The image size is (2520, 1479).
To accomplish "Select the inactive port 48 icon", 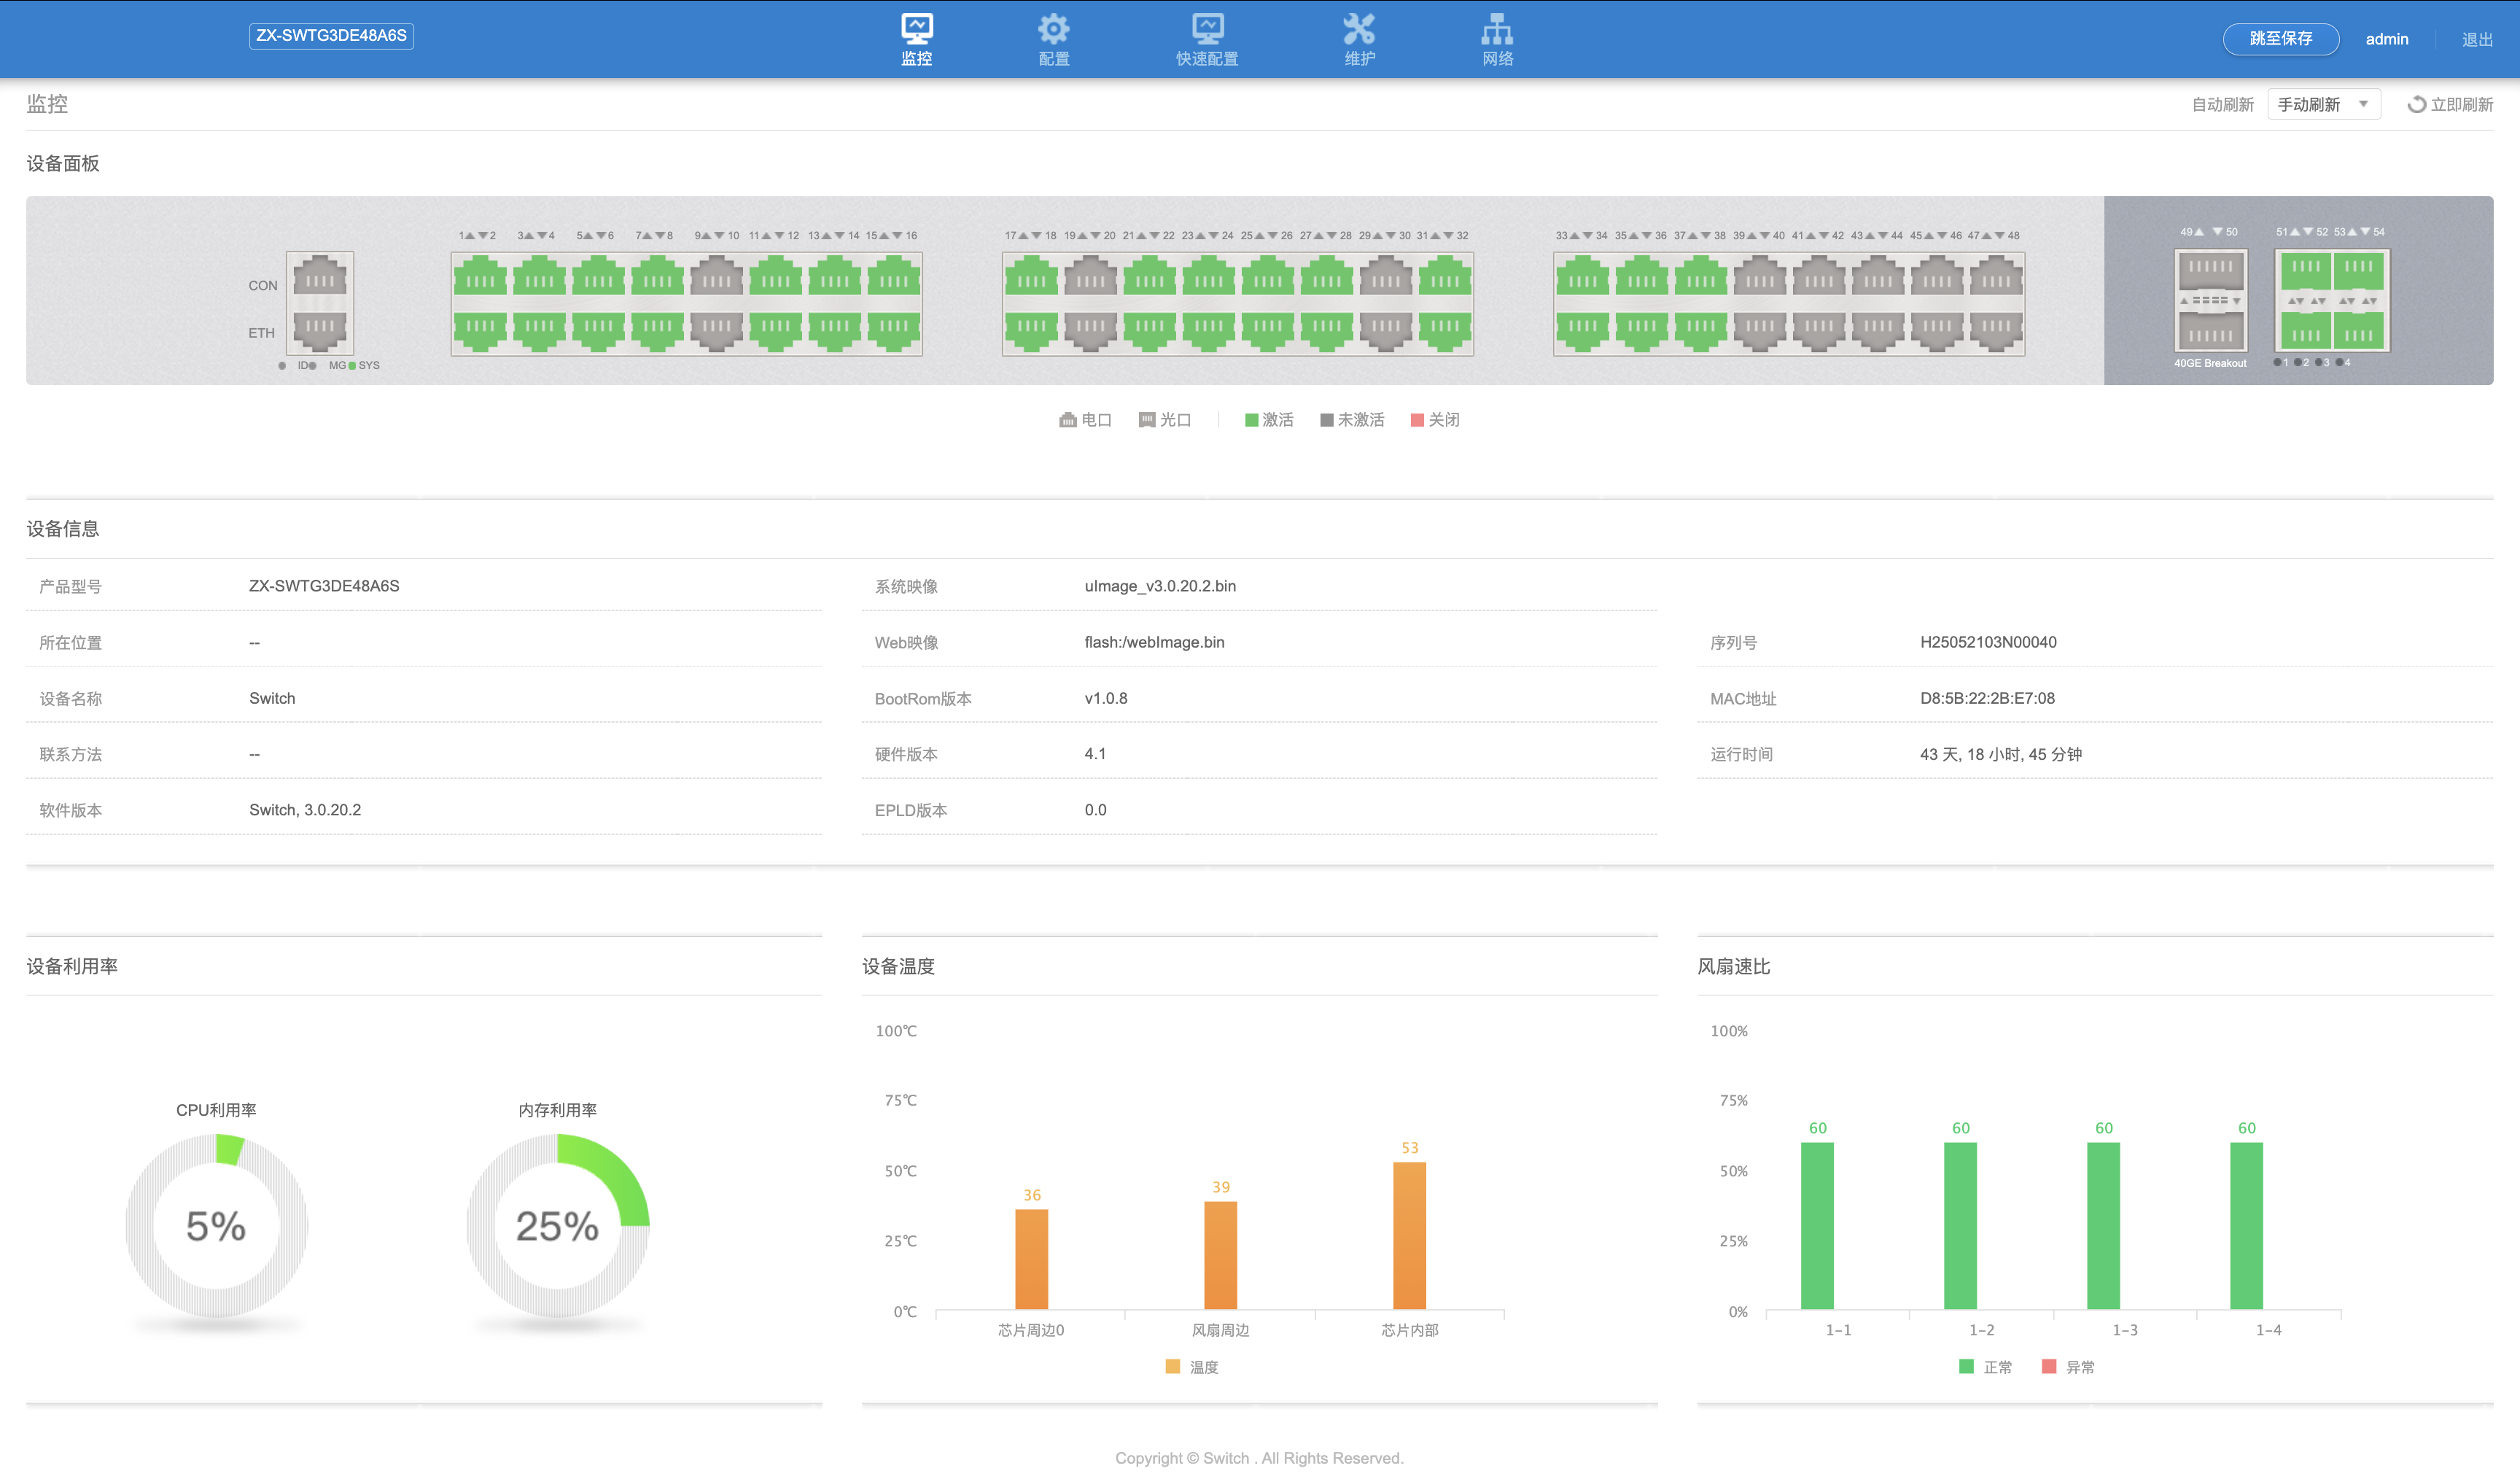I will click(x=1996, y=330).
